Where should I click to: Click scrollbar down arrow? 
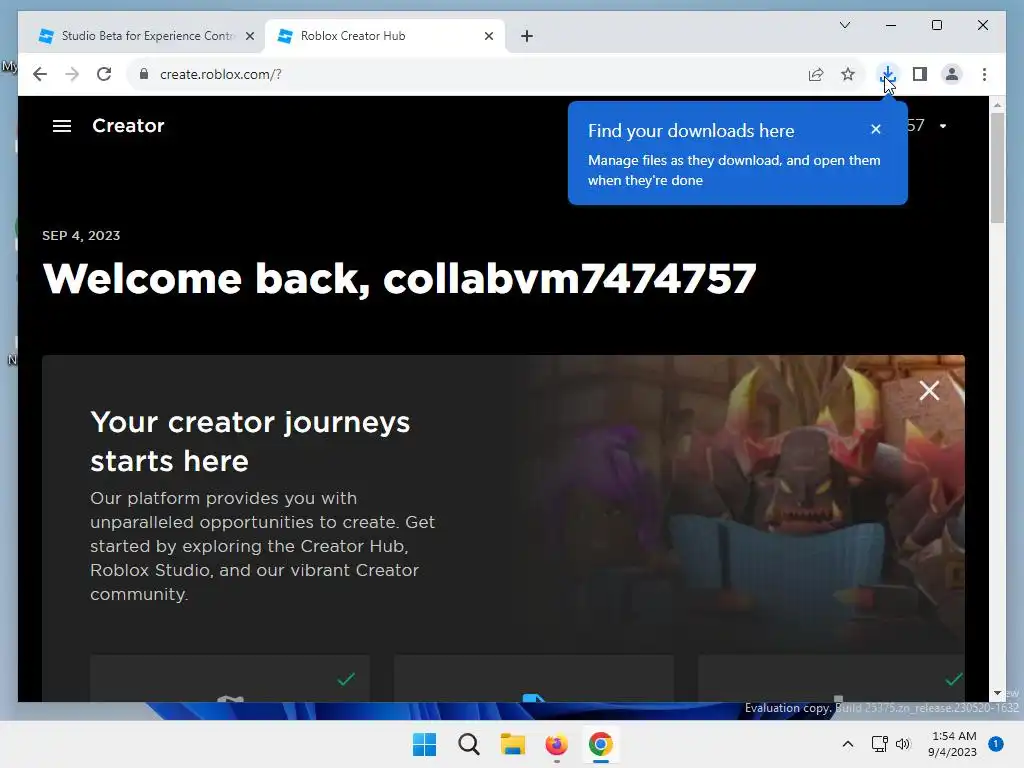point(997,693)
